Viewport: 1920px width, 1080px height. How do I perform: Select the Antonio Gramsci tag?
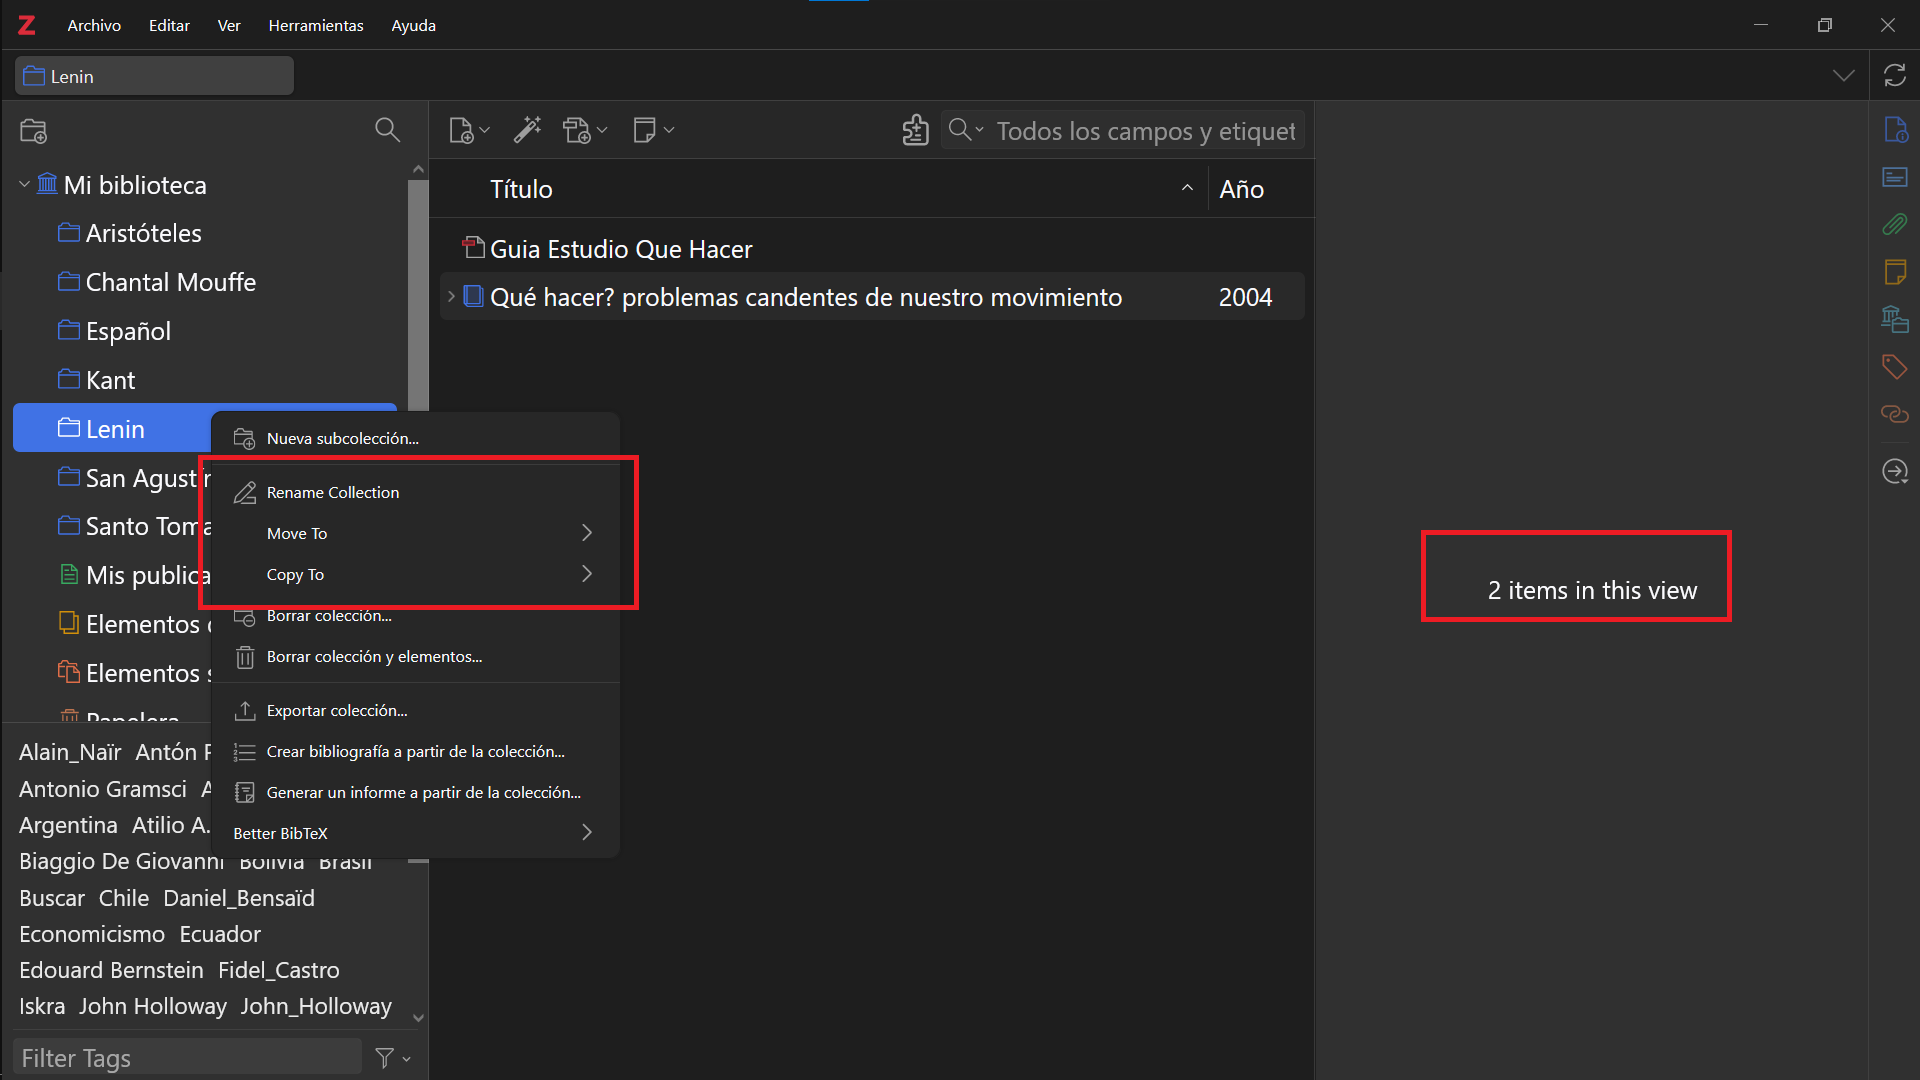pos(103,789)
